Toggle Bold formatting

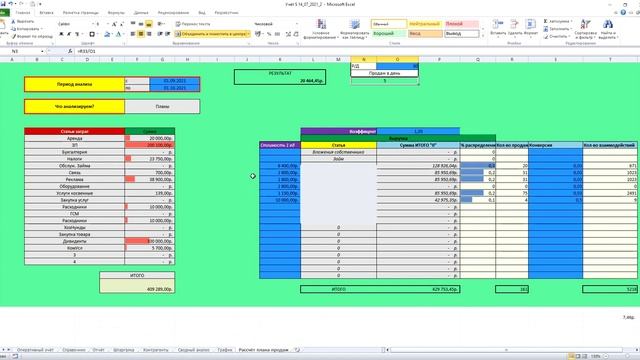click(x=62, y=34)
